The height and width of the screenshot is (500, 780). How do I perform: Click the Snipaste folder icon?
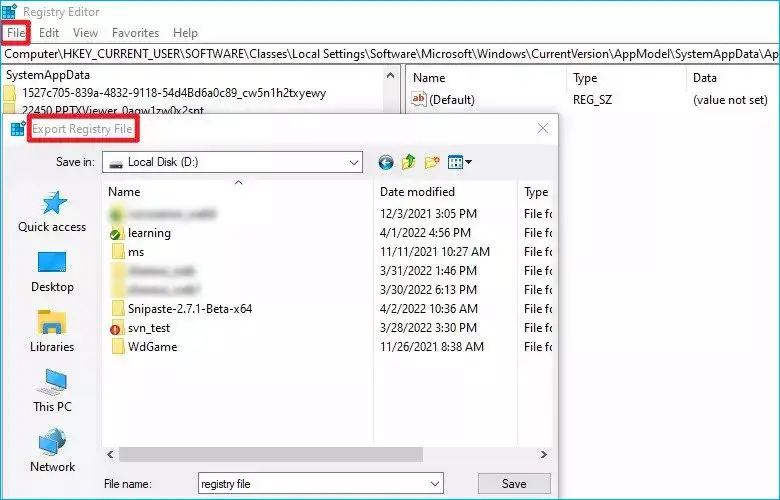tap(118, 308)
